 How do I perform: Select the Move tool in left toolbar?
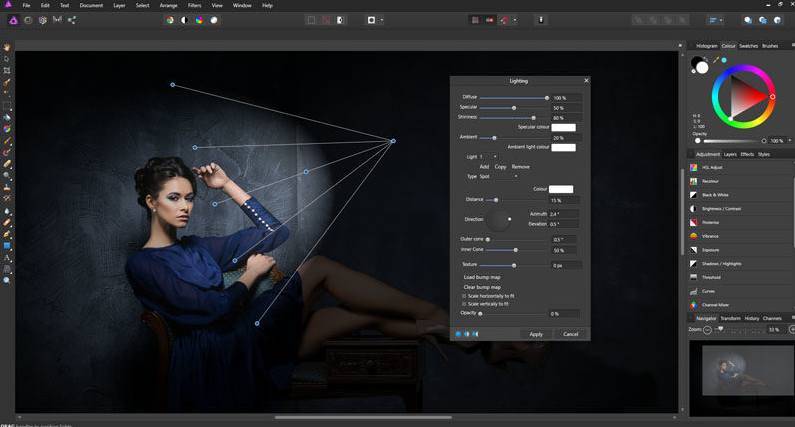pyautogui.click(x=7, y=59)
